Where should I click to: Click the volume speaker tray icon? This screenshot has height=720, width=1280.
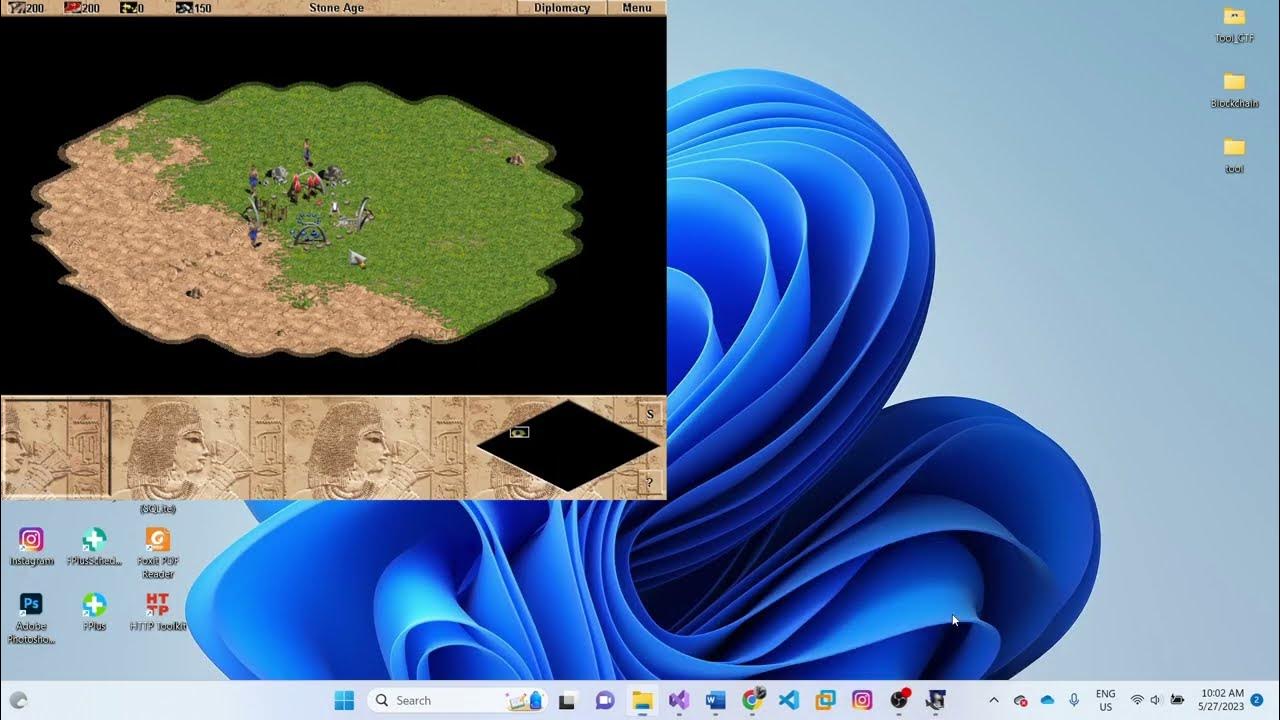click(x=1157, y=700)
